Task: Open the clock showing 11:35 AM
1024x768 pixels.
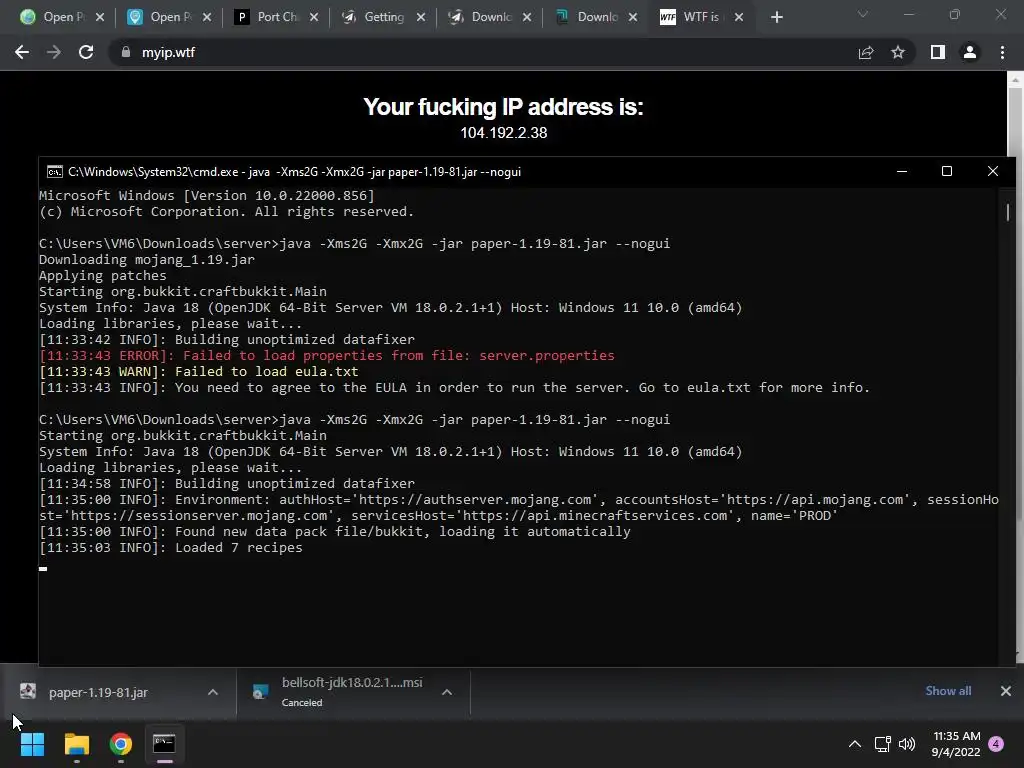Action: pyautogui.click(x=956, y=744)
